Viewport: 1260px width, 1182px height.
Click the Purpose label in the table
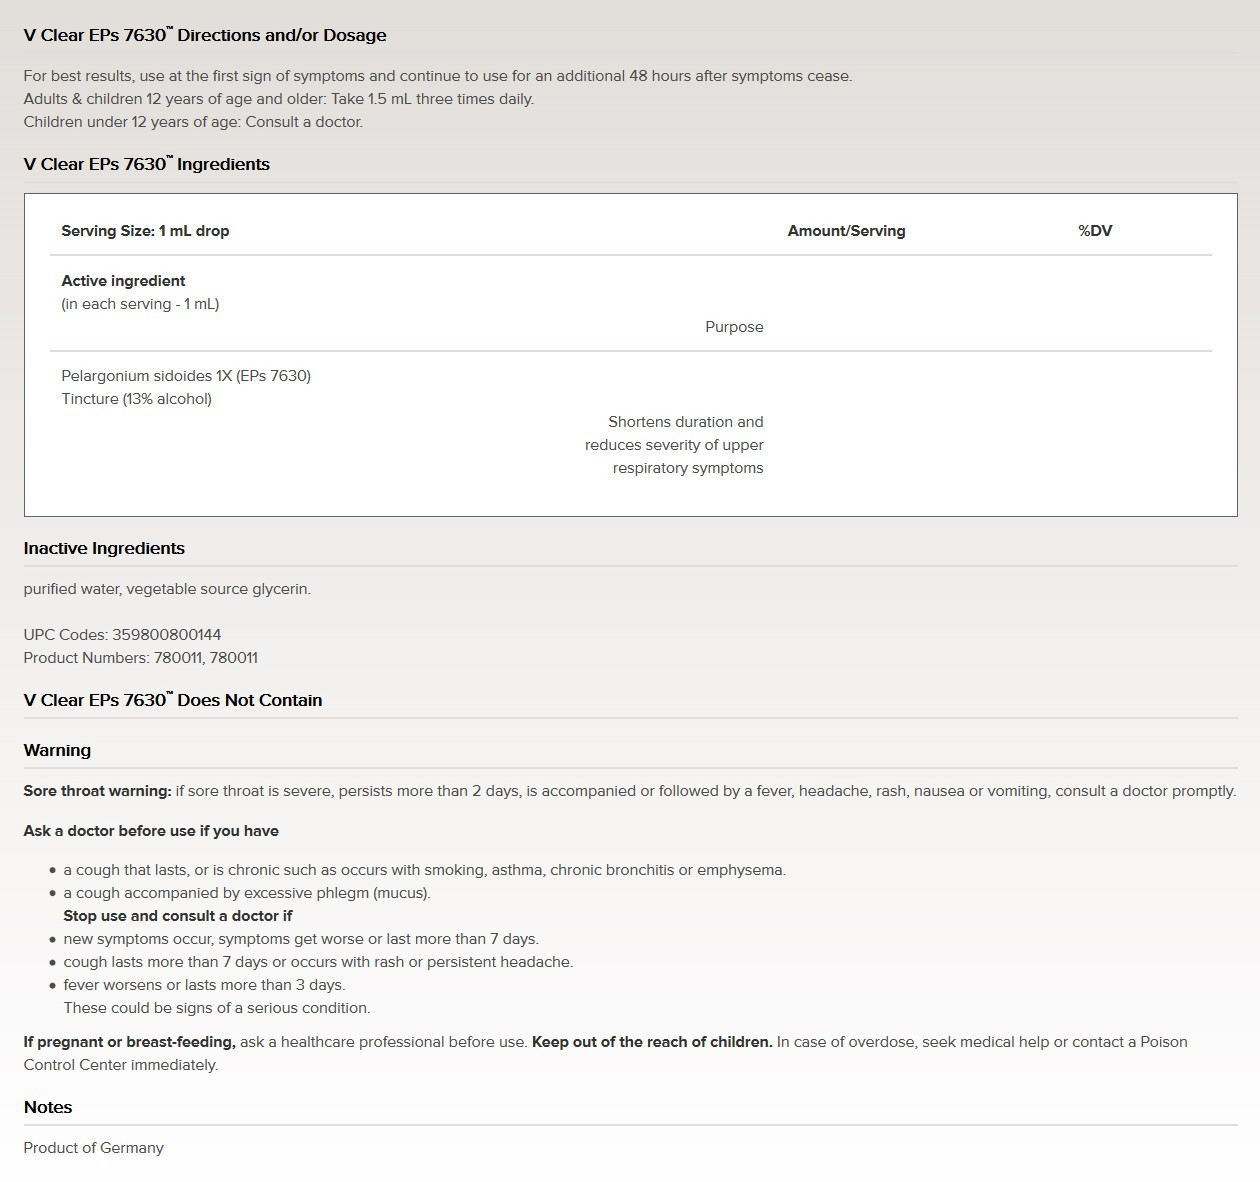coord(734,327)
